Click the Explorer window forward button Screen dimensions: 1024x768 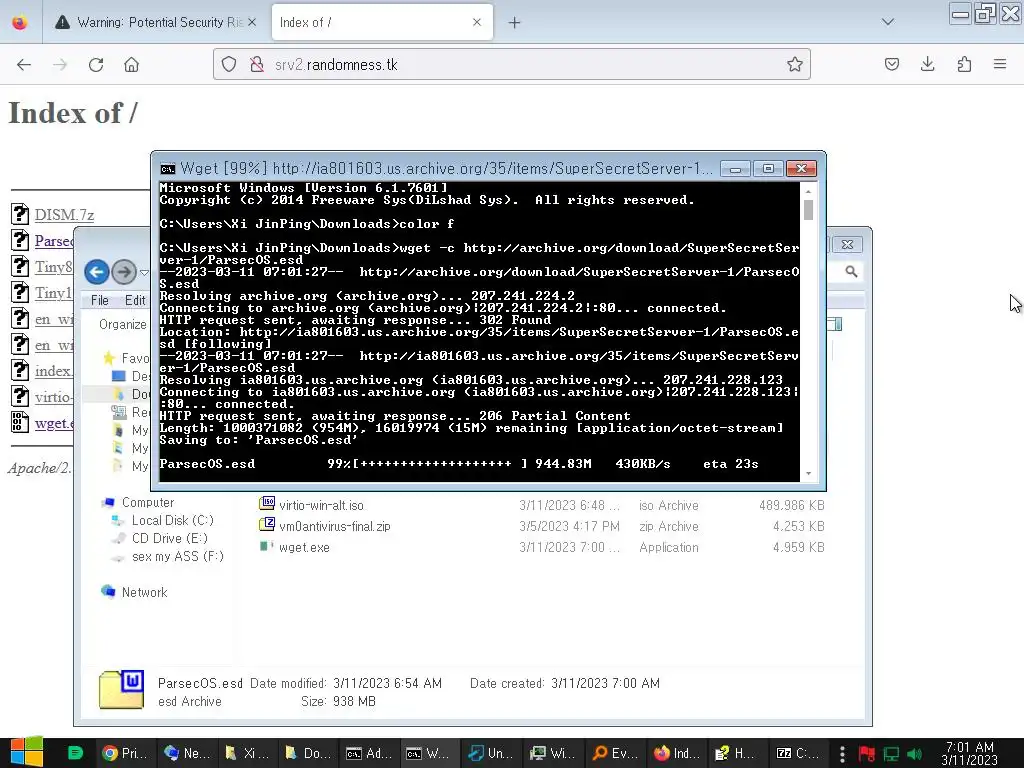(124, 272)
